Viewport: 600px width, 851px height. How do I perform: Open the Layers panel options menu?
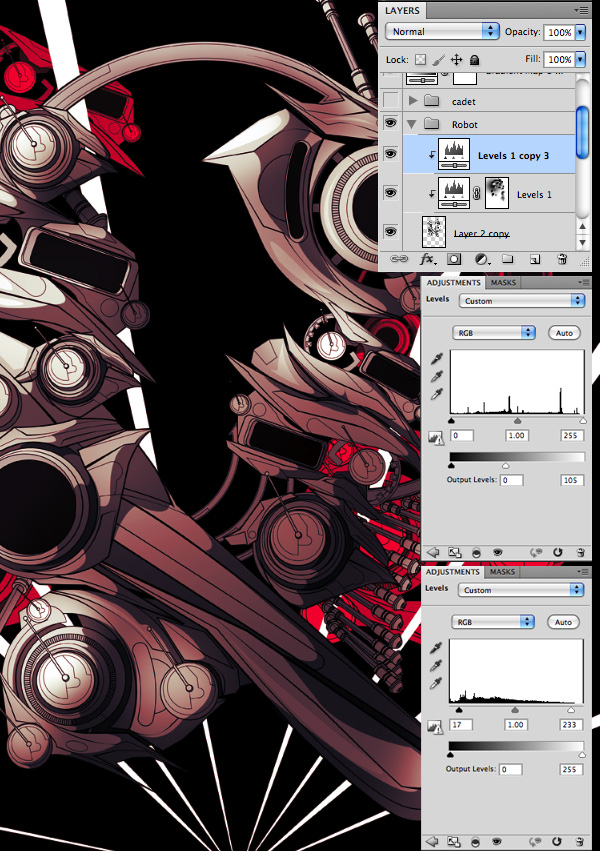(x=582, y=10)
